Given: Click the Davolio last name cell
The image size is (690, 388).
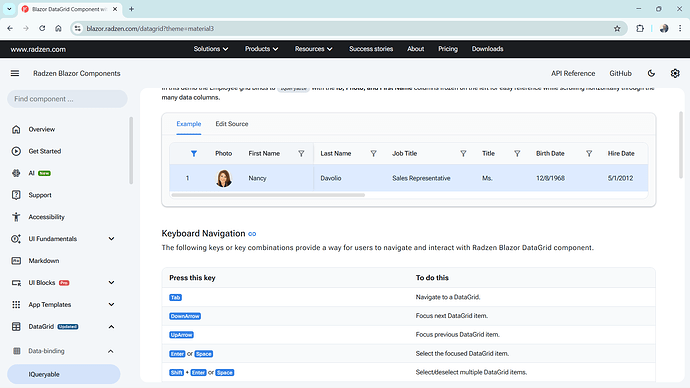Looking at the screenshot, I should tap(331, 178).
